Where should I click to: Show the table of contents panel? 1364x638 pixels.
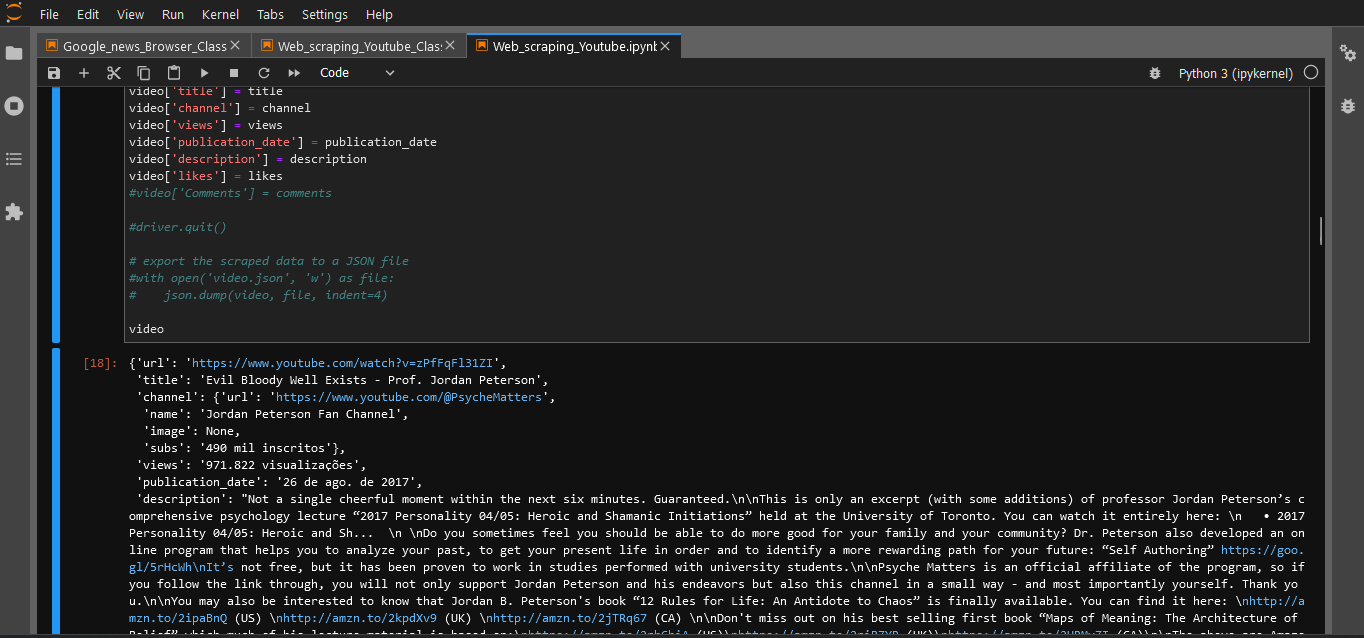coord(14,158)
